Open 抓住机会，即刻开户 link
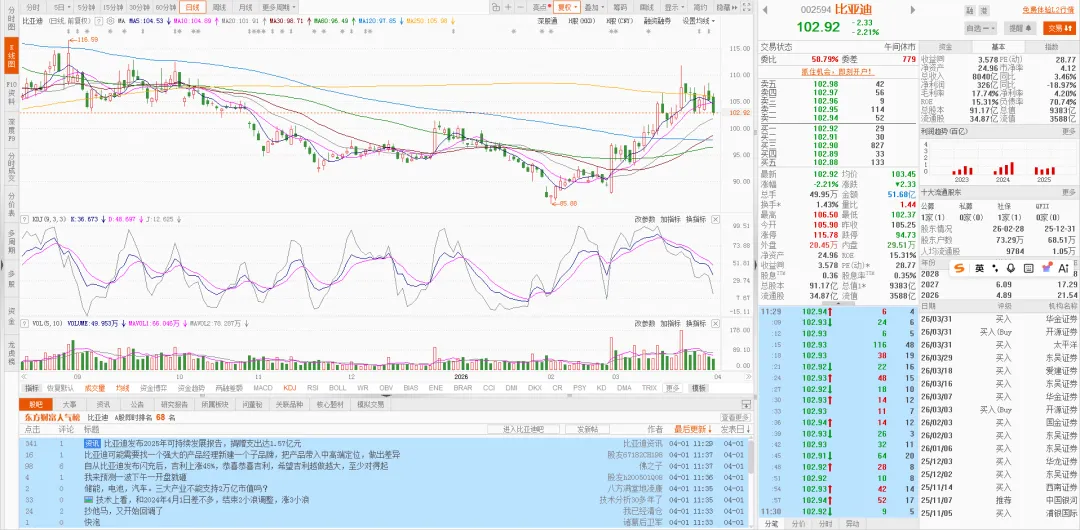Viewport: 1080px width, 530px height. coord(836,71)
